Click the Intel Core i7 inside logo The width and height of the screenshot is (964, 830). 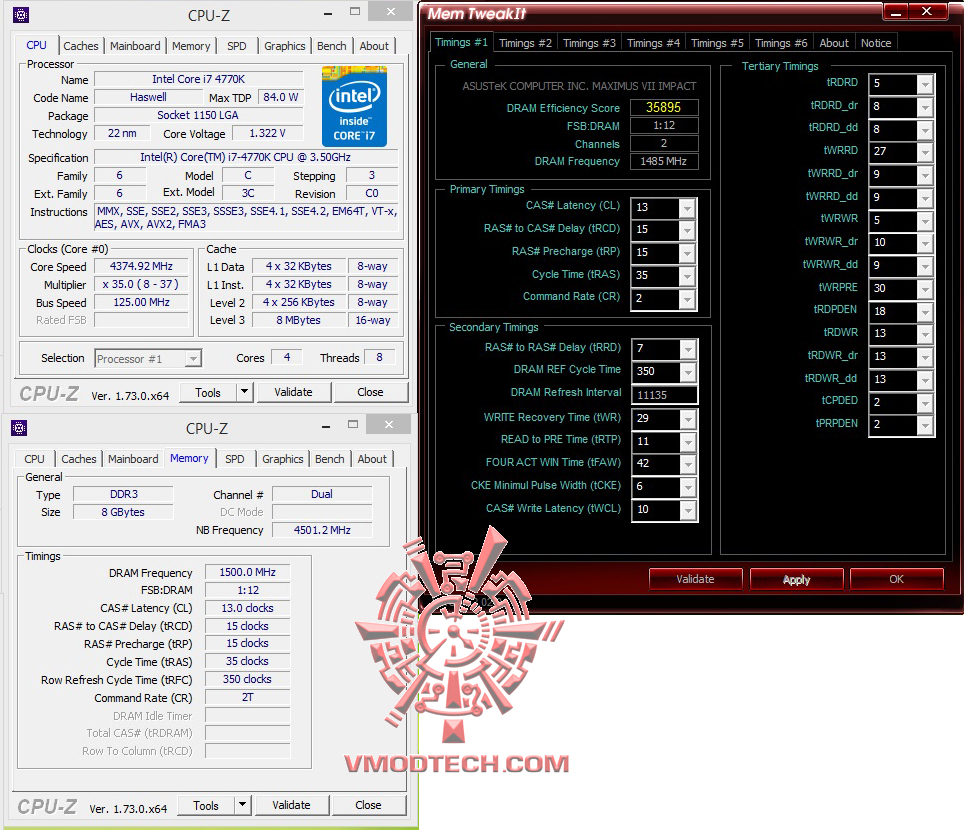(354, 106)
